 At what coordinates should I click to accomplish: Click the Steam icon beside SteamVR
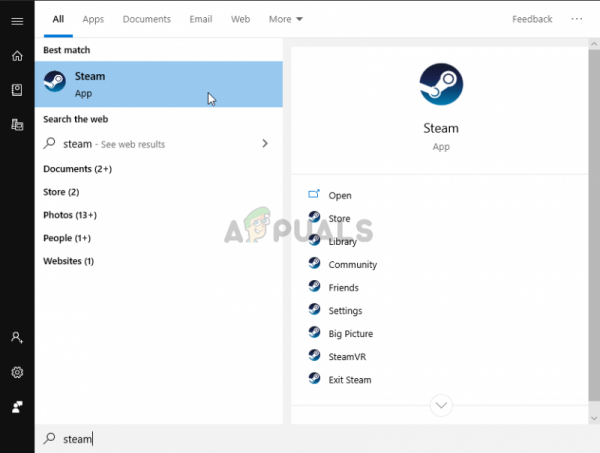click(x=315, y=355)
